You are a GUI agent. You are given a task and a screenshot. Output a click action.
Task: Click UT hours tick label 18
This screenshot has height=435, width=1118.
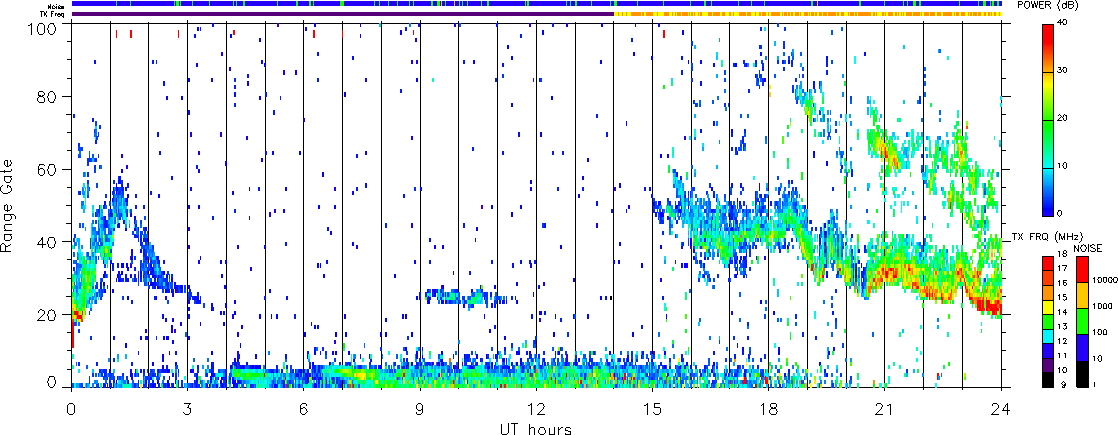[769, 409]
